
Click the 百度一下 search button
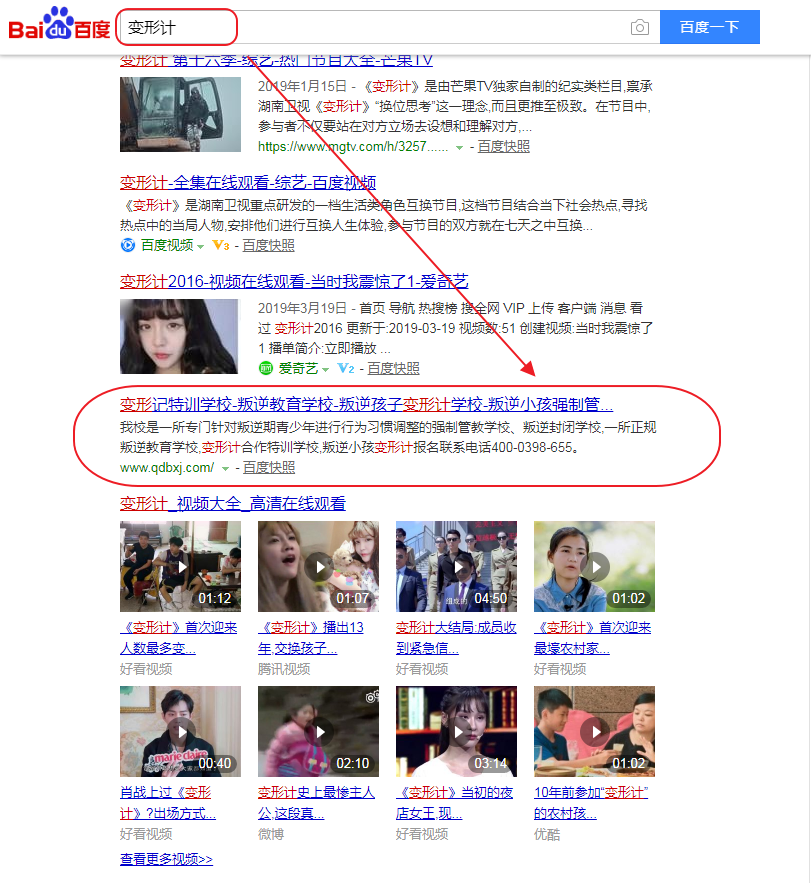point(710,27)
